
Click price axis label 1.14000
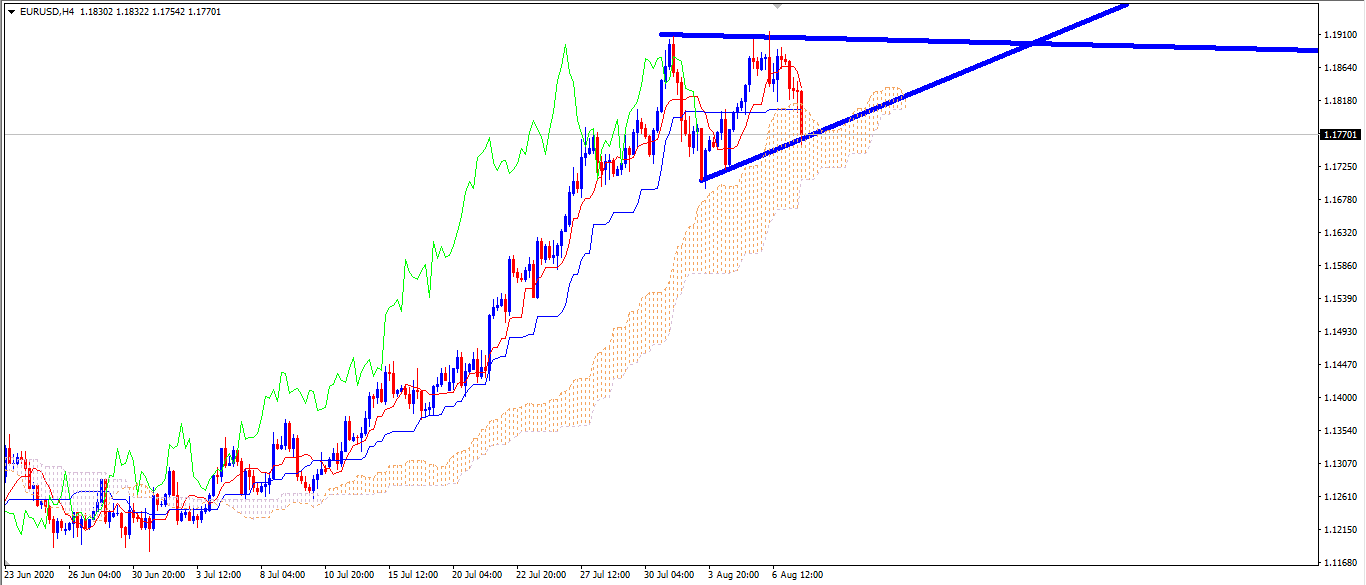[1339, 398]
